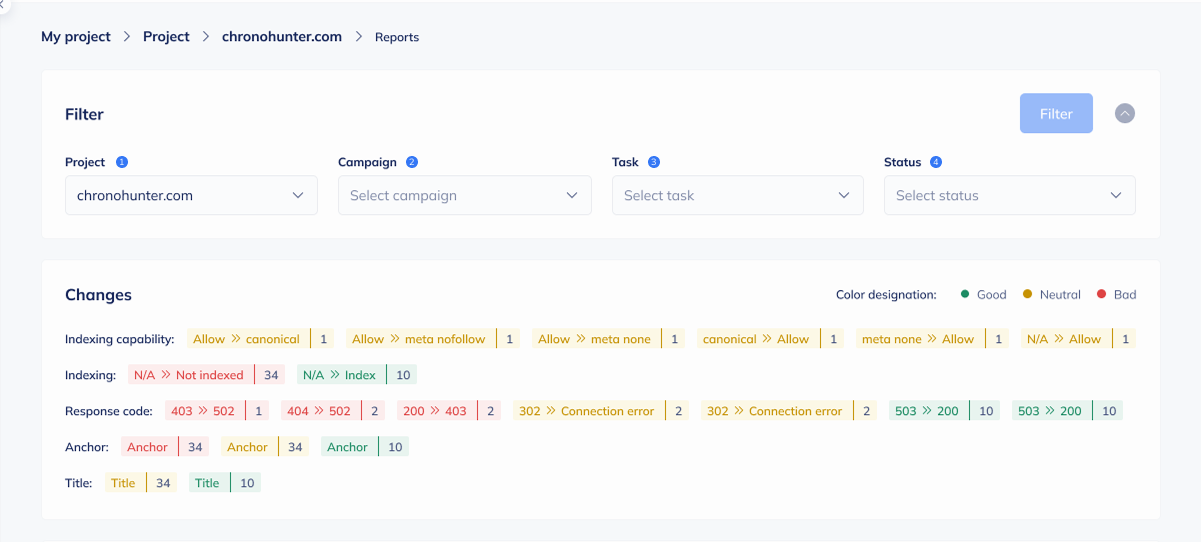The height and width of the screenshot is (542, 1201).
Task: Click the Response code: row label
Action: [109, 411]
